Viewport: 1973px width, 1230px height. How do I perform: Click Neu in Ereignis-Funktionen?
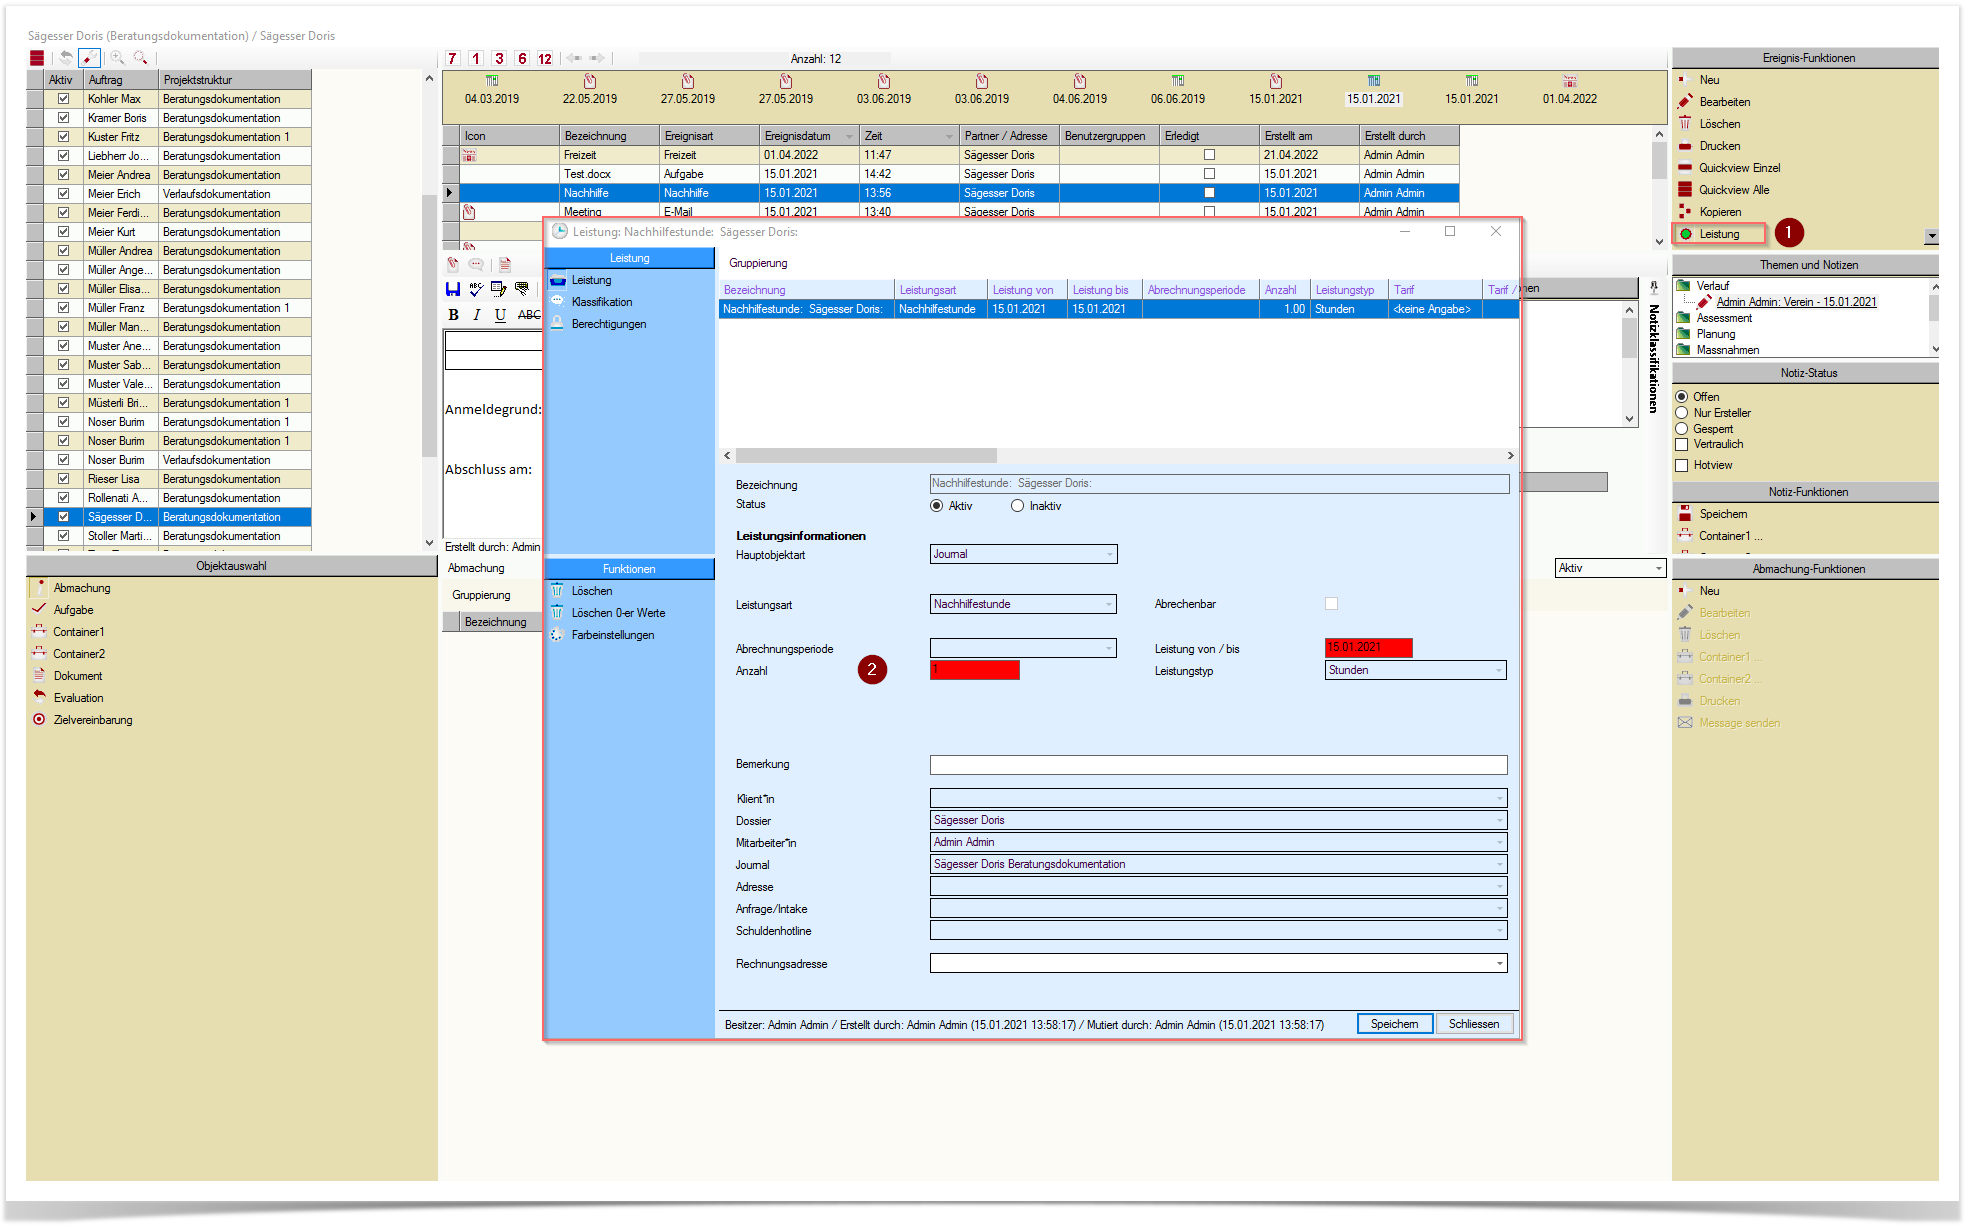tap(1709, 80)
